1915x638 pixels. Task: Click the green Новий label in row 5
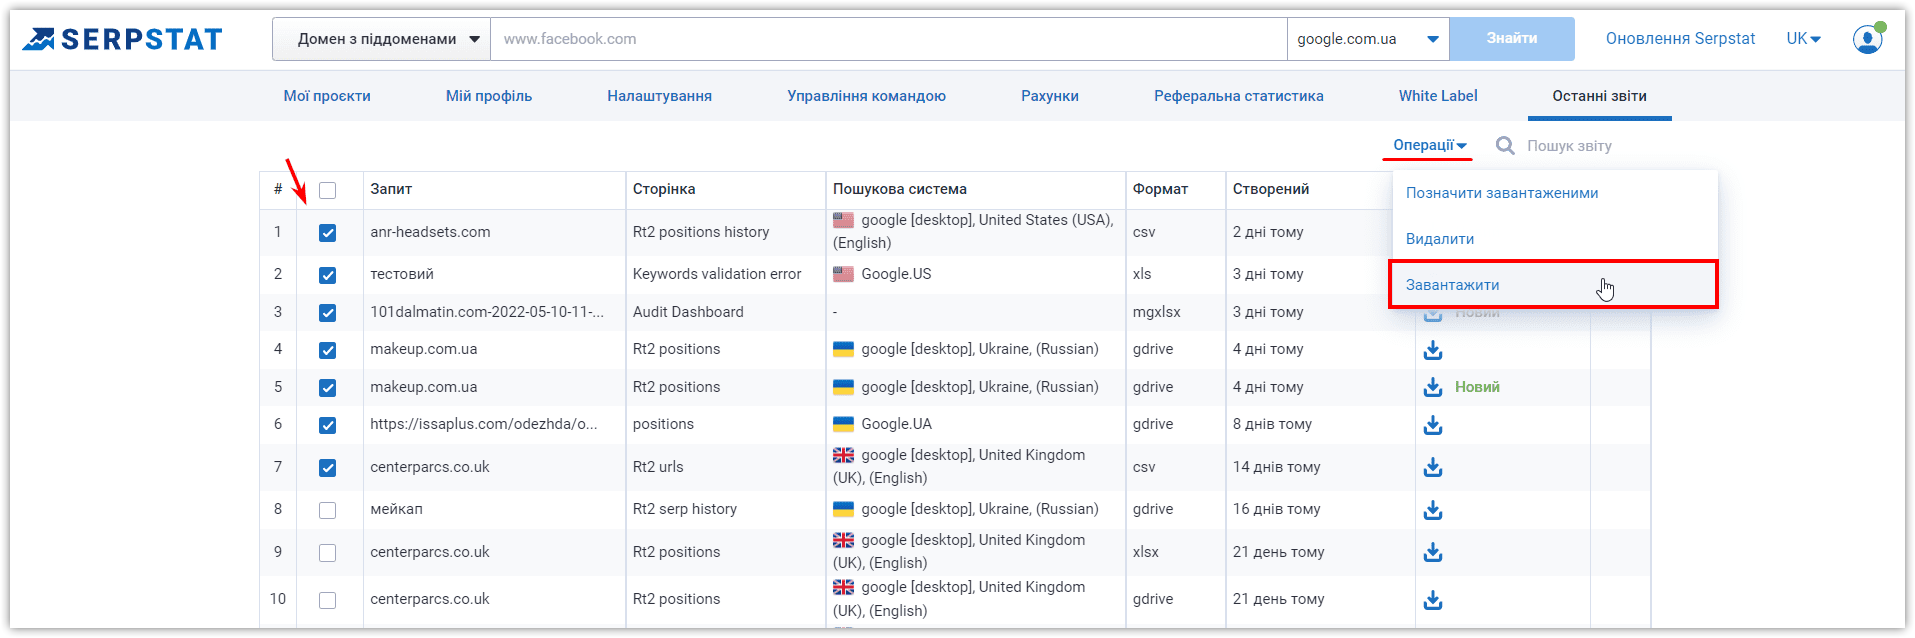point(1477,387)
